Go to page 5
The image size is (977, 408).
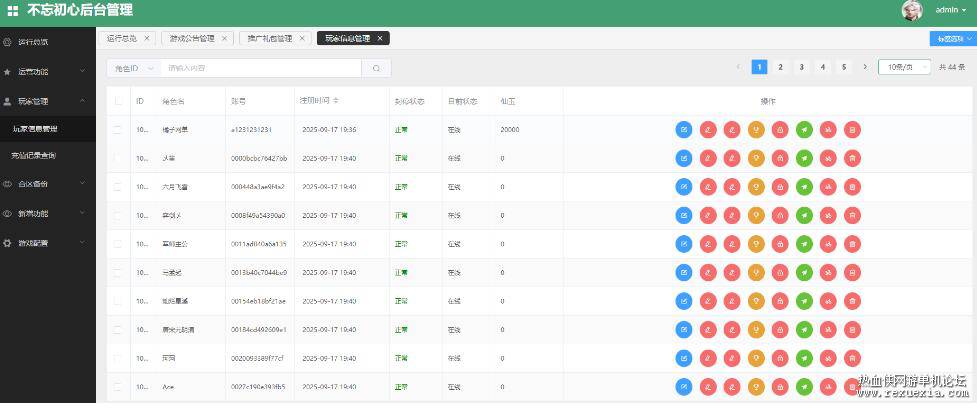coord(844,67)
